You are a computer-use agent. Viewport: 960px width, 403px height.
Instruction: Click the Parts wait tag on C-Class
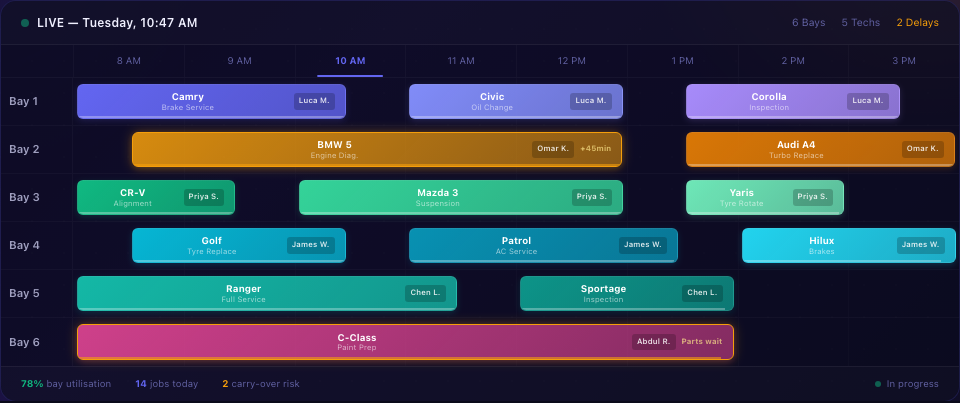pyautogui.click(x=702, y=342)
